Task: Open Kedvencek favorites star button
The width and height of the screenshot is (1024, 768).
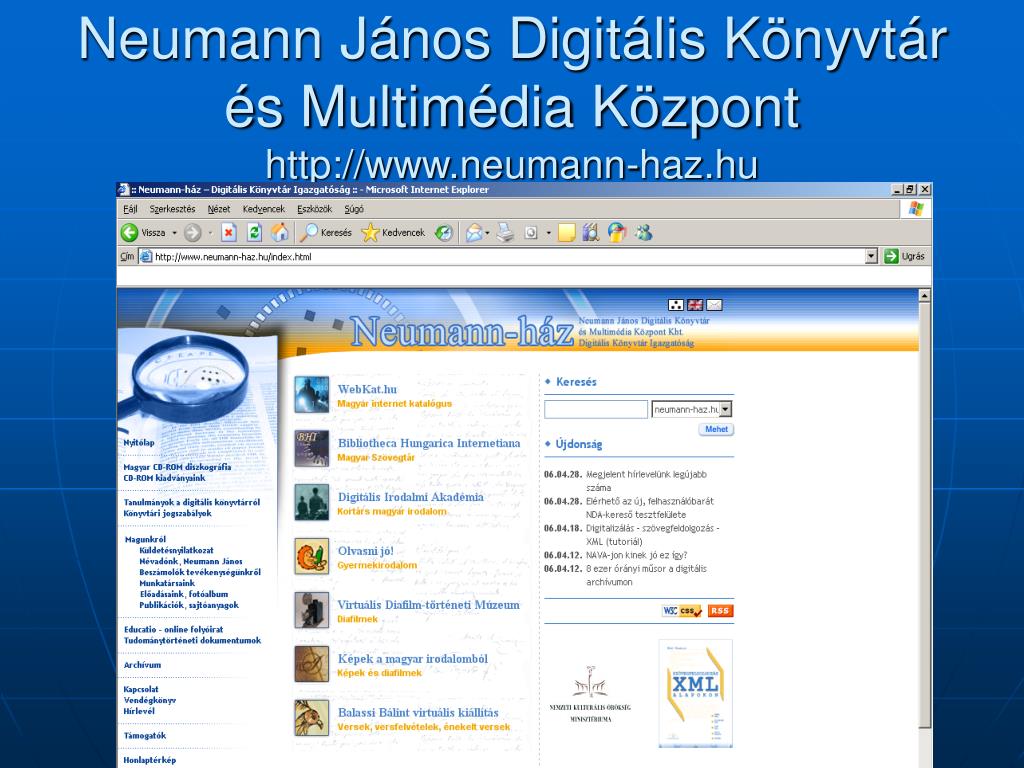Action: [392, 232]
